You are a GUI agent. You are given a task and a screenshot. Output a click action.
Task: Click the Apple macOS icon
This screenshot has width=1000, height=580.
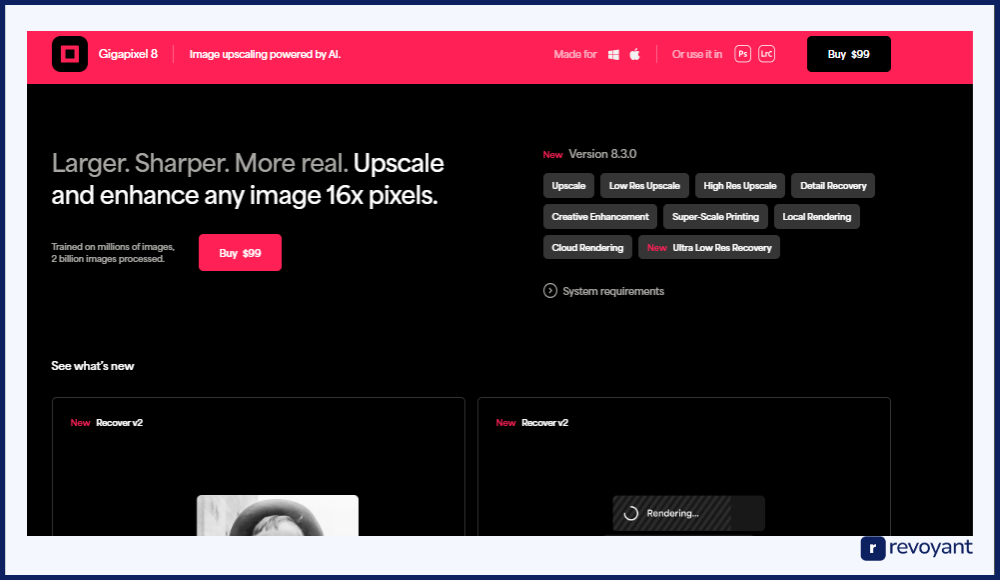(x=635, y=54)
